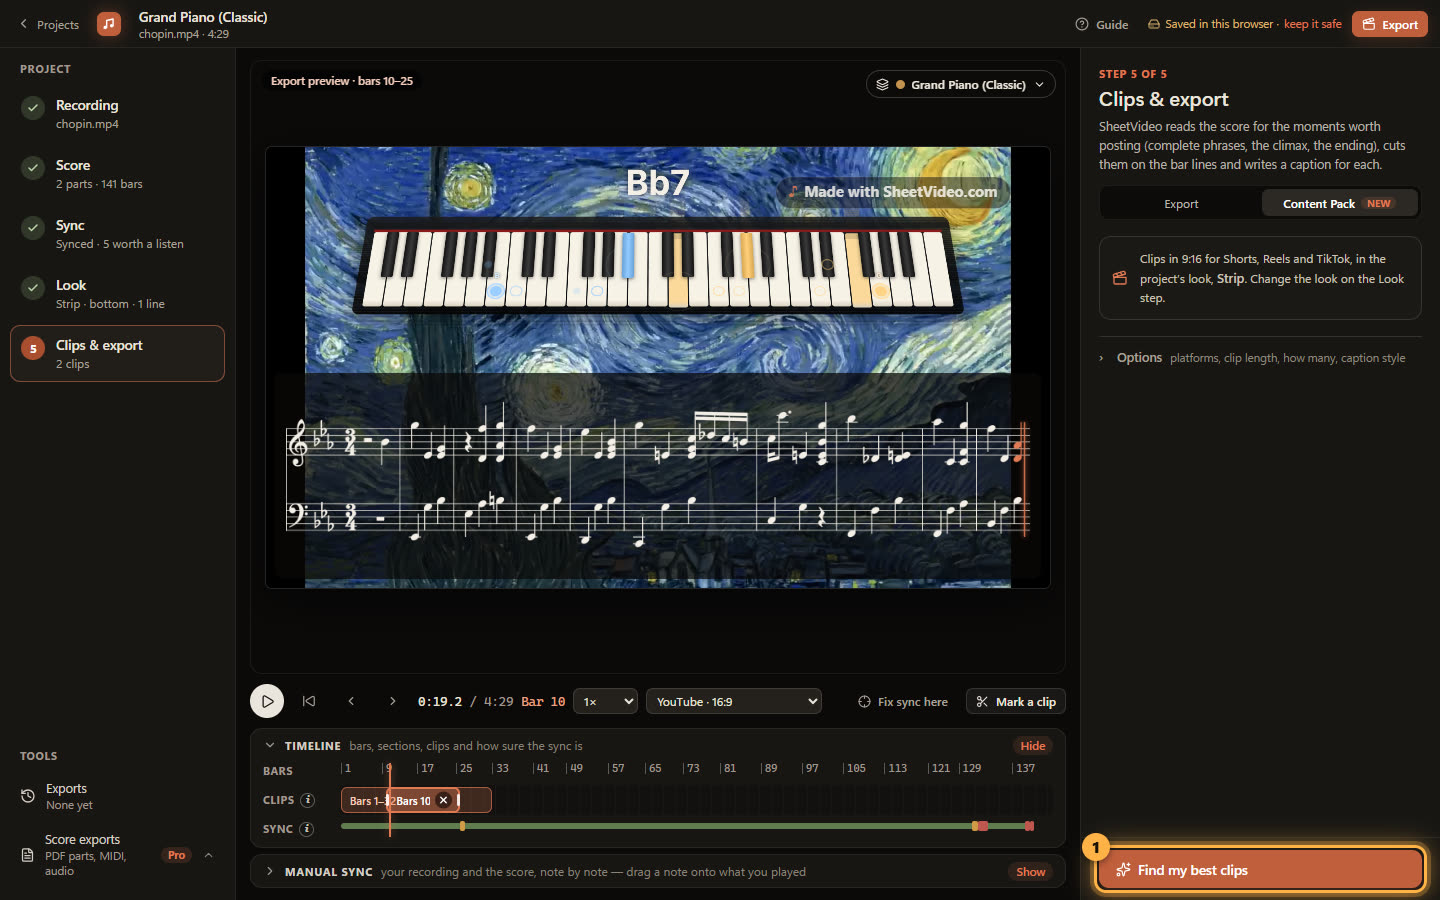Click the Clips info icon

(x=308, y=800)
